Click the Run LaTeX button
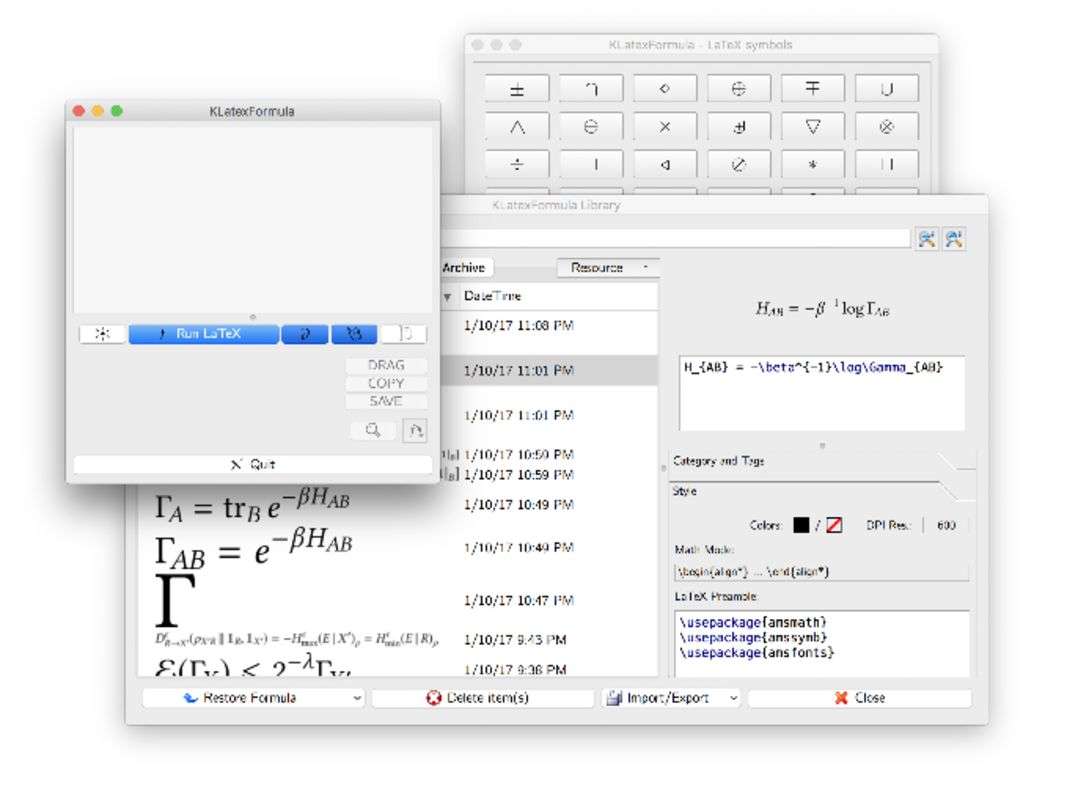 [203, 334]
